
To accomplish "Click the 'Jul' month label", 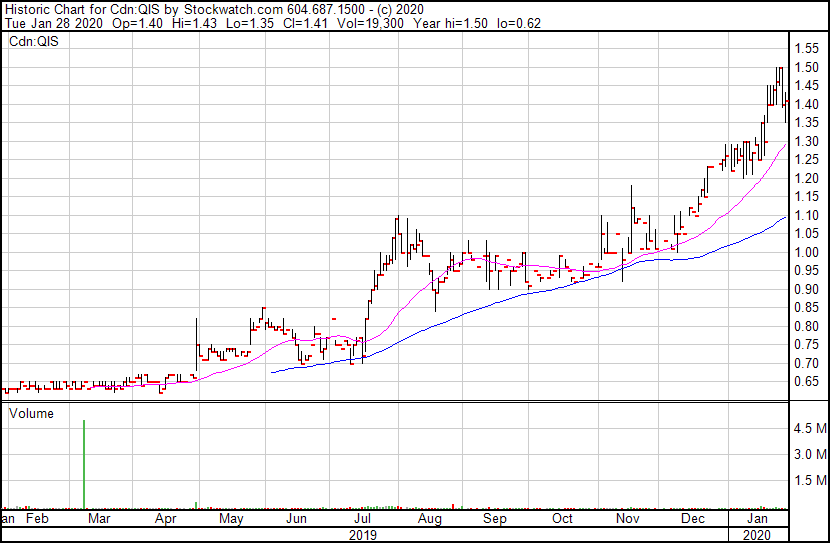I will (362, 519).
